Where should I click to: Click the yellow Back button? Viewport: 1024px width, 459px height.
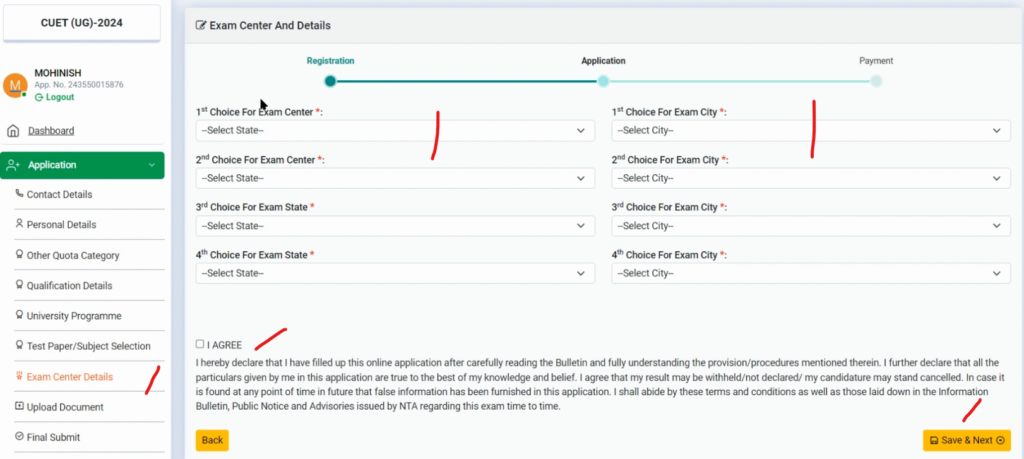212,440
